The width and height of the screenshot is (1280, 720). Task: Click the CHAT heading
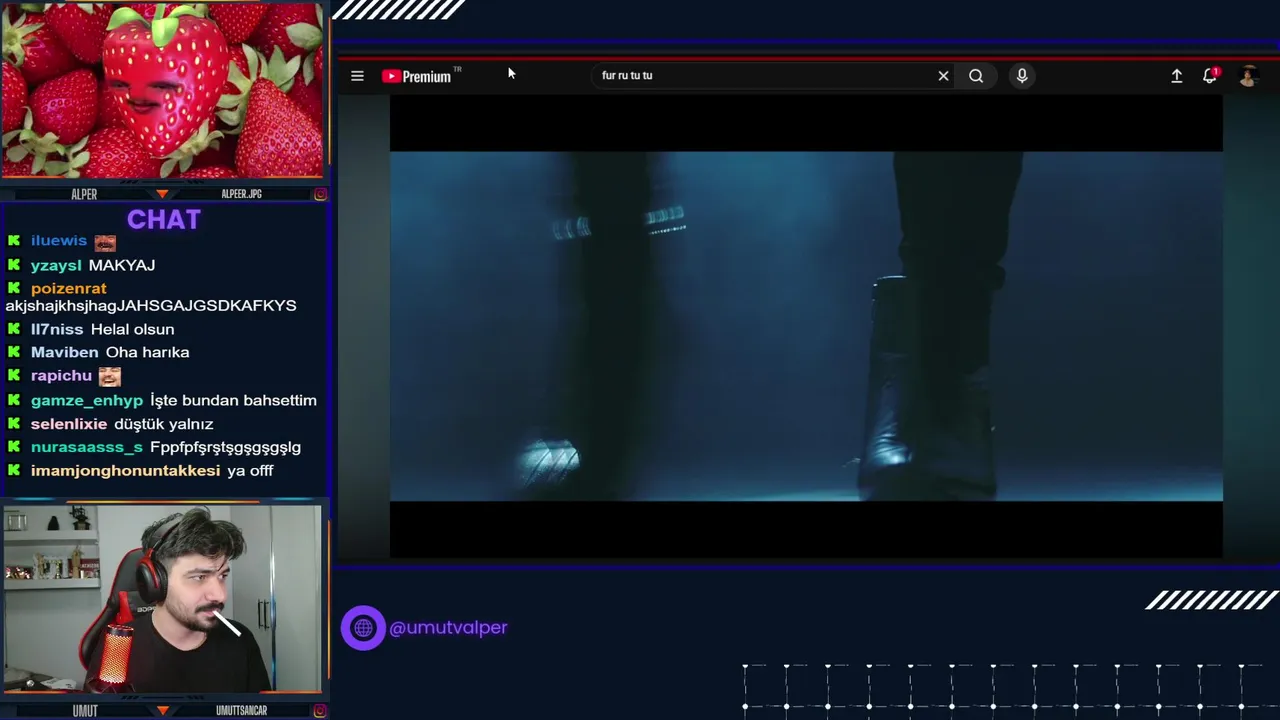[x=164, y=220]
